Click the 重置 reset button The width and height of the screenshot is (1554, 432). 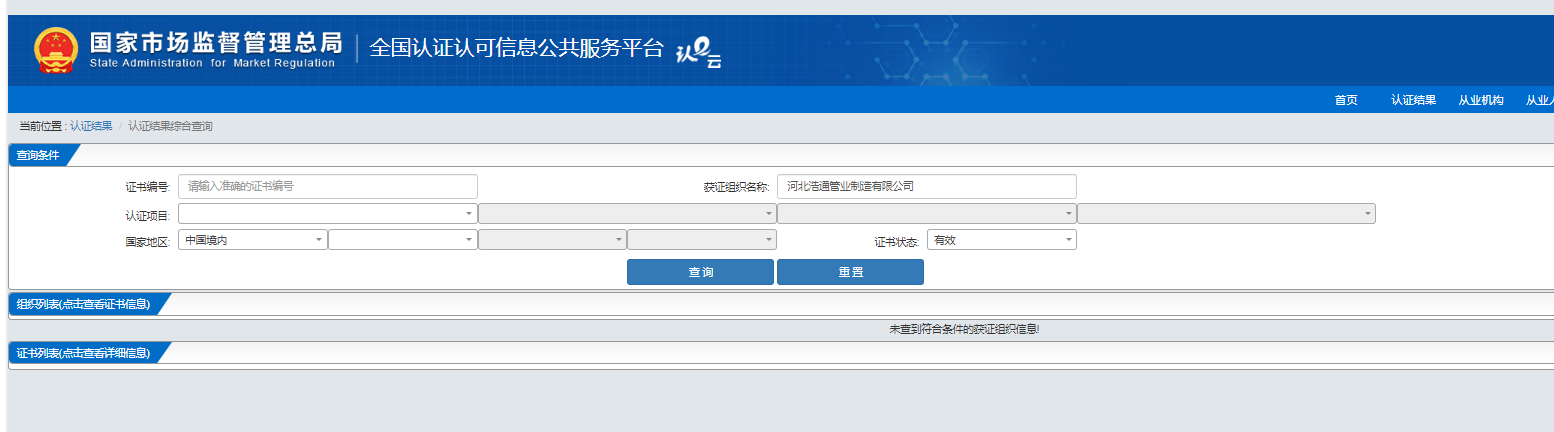[850, 272]
